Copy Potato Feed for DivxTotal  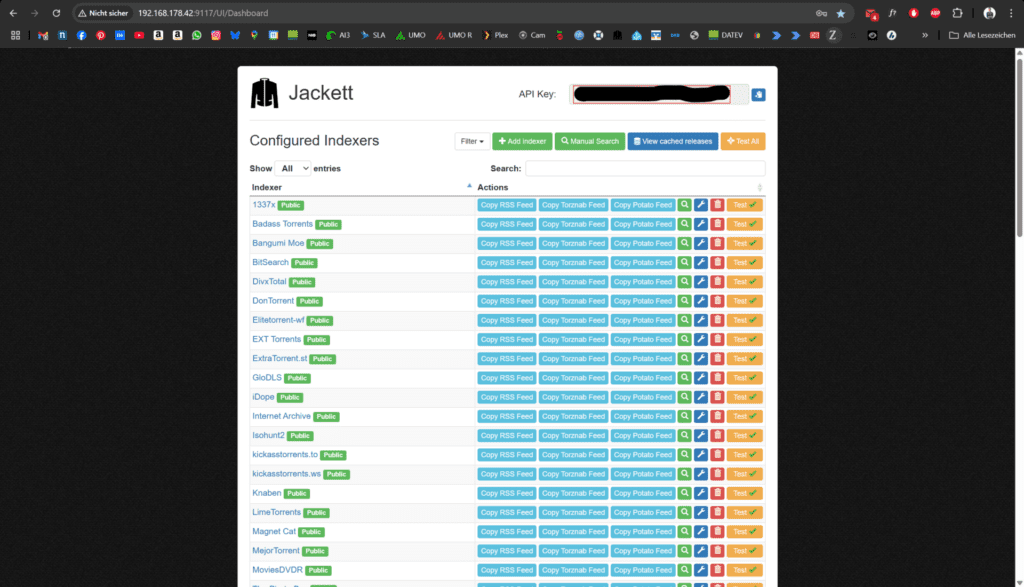click(x=643, y=282)
